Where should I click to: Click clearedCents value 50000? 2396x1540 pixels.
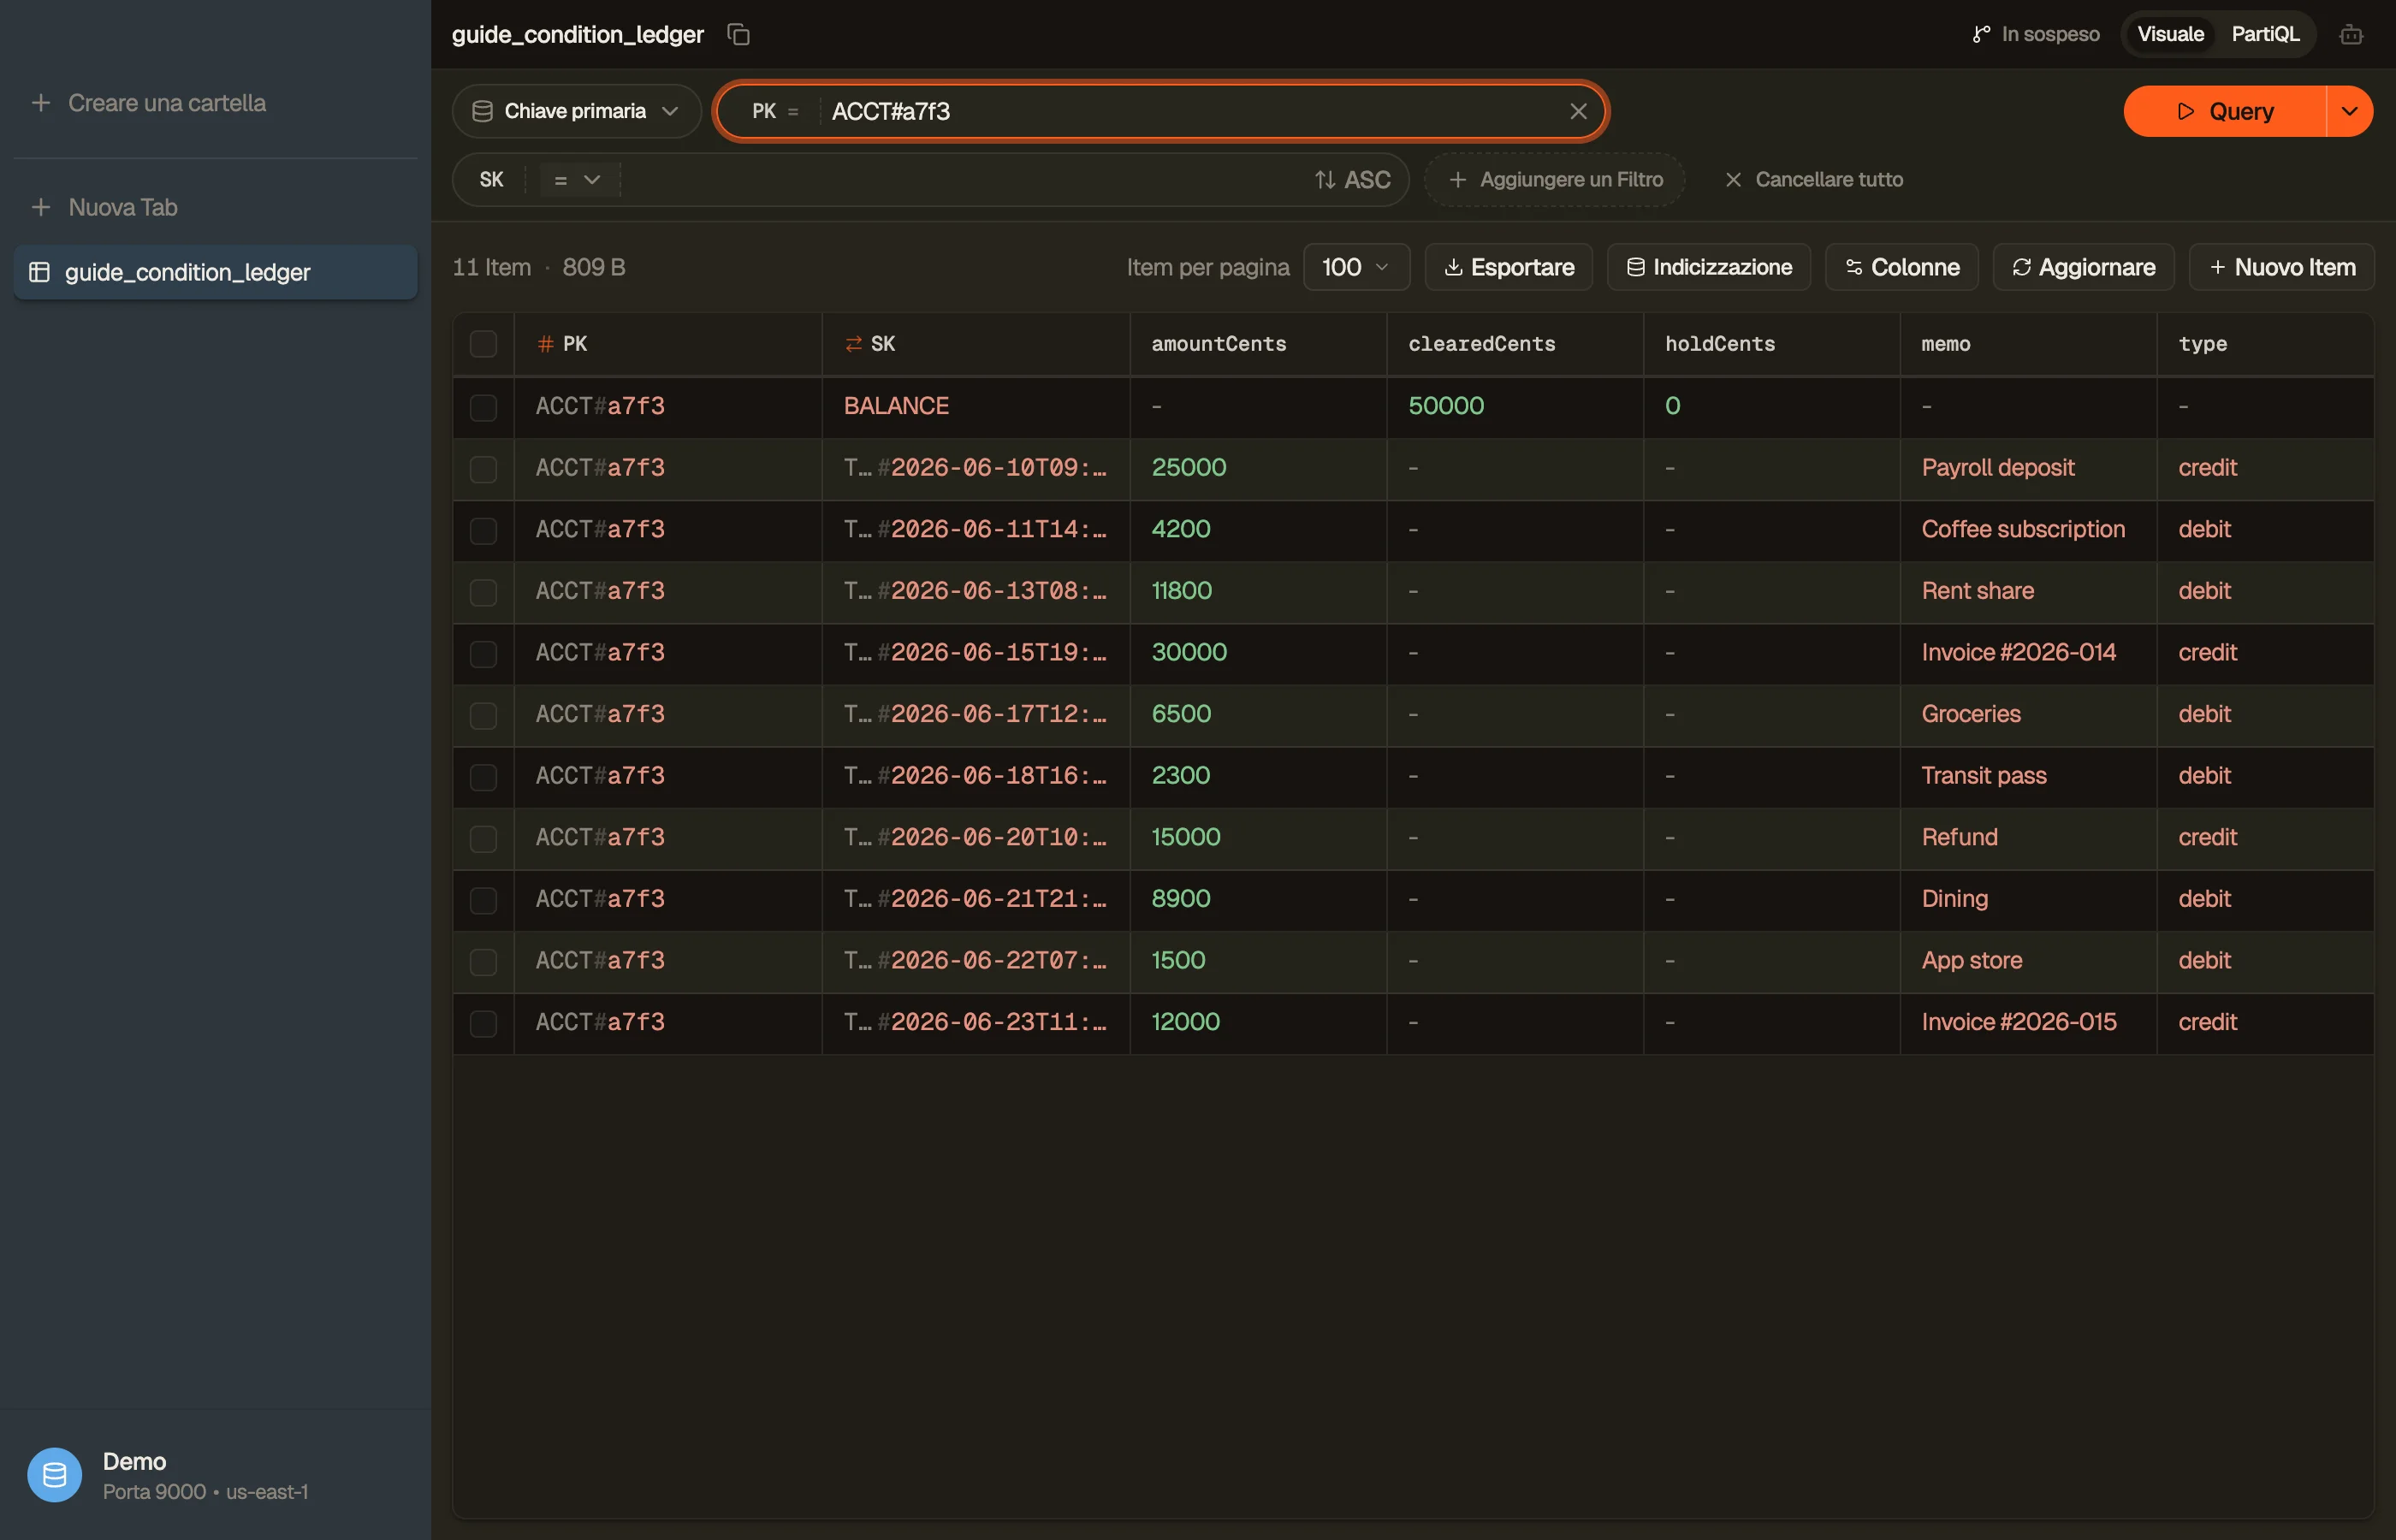point(1445,406)
